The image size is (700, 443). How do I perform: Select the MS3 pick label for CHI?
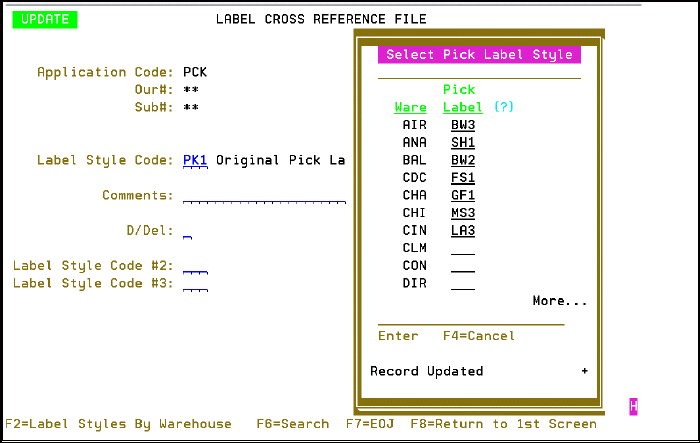tap(462, 213)
